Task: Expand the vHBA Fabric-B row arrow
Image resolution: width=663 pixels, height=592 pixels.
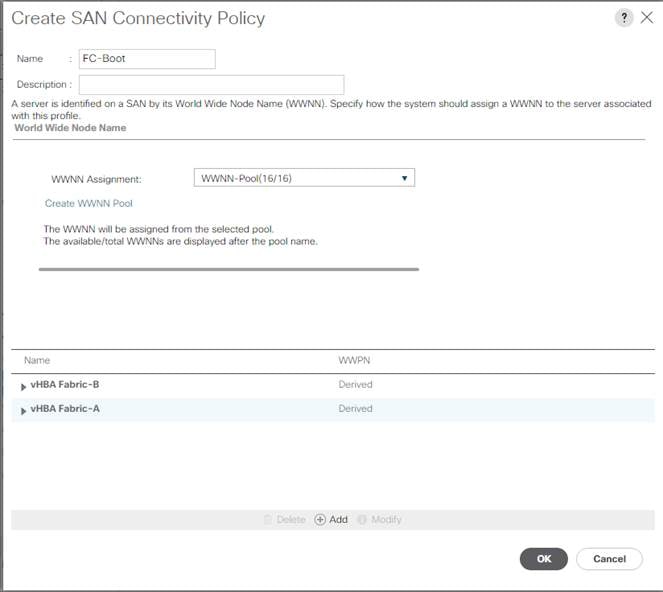Action: (23, 386)
